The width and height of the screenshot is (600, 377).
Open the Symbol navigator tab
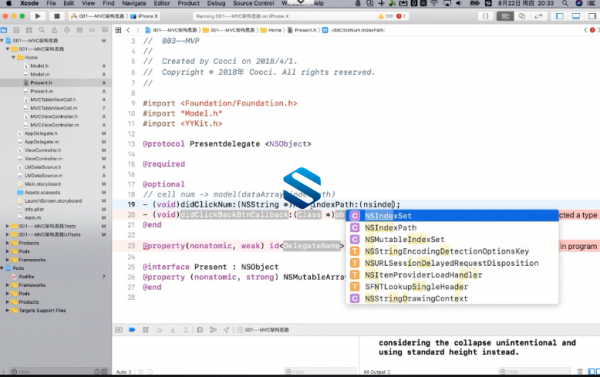[29, 30]
